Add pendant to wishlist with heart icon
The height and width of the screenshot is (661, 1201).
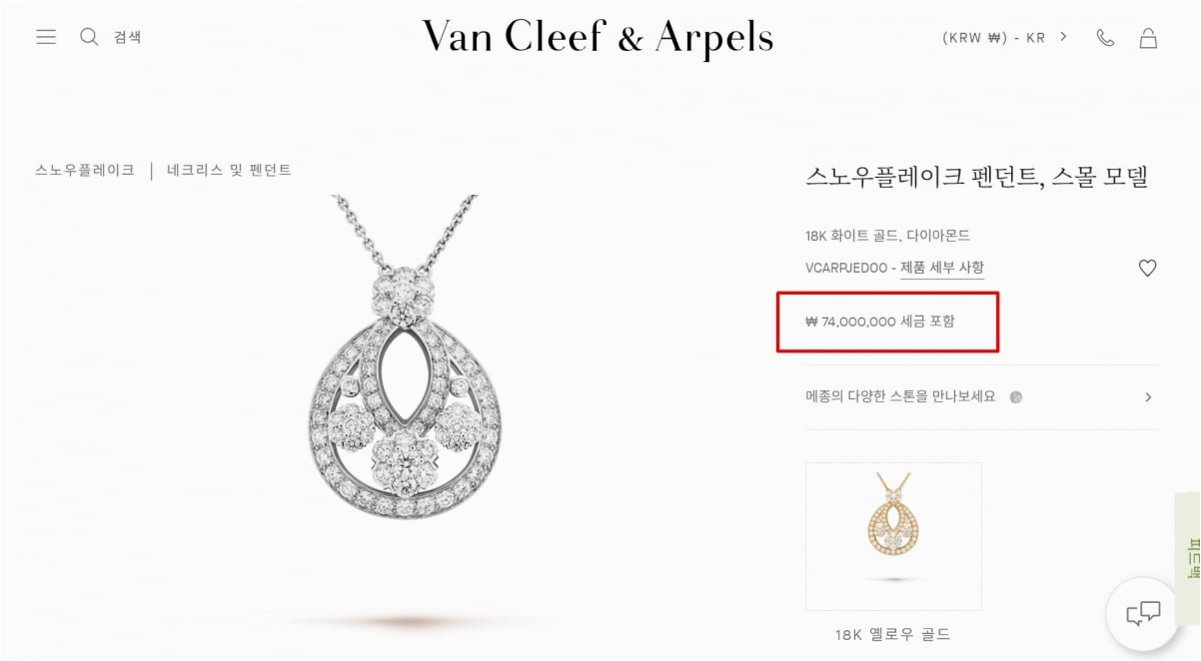tap(1148, 268)
